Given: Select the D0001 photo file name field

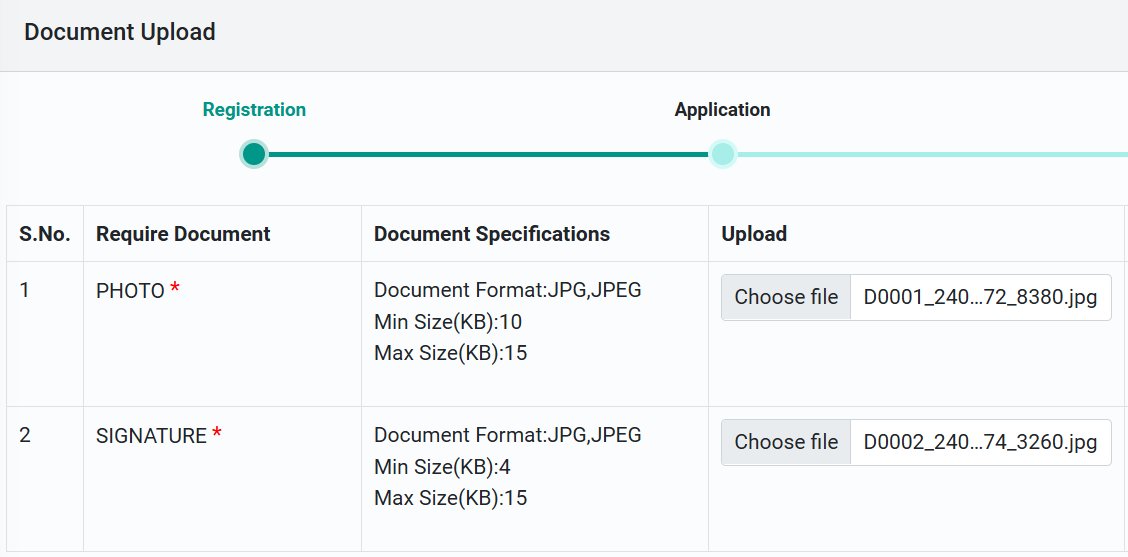Looking at the screenshot, I should [981, 297].
